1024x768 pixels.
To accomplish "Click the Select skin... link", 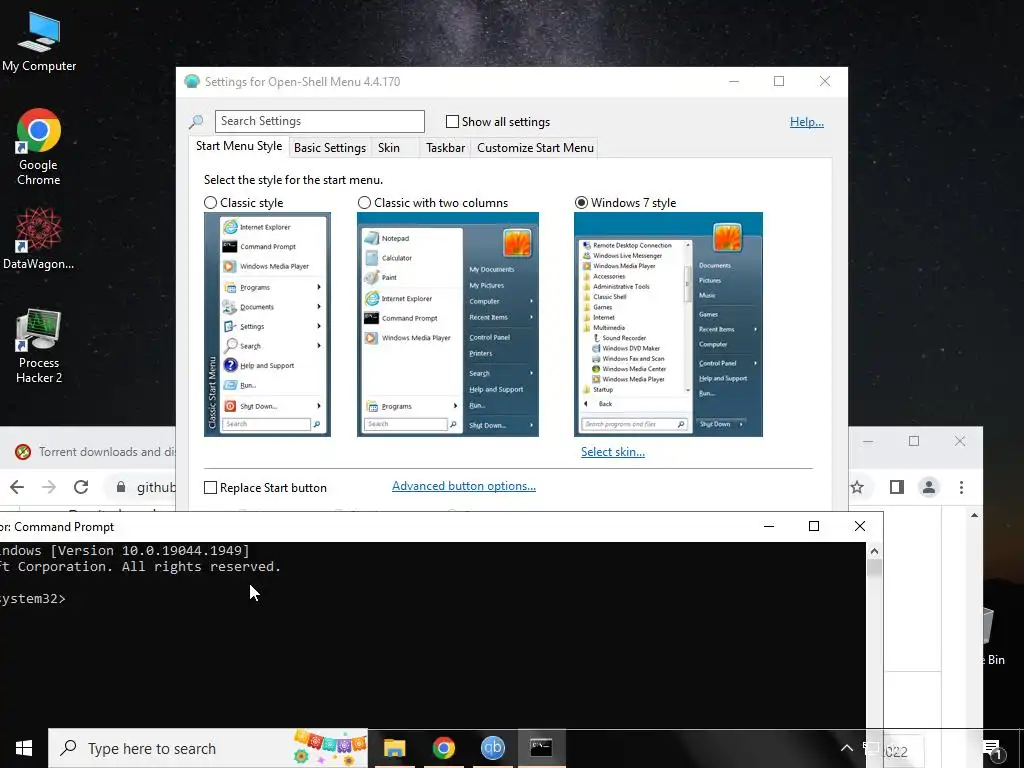I will click(x=613, y=452).
